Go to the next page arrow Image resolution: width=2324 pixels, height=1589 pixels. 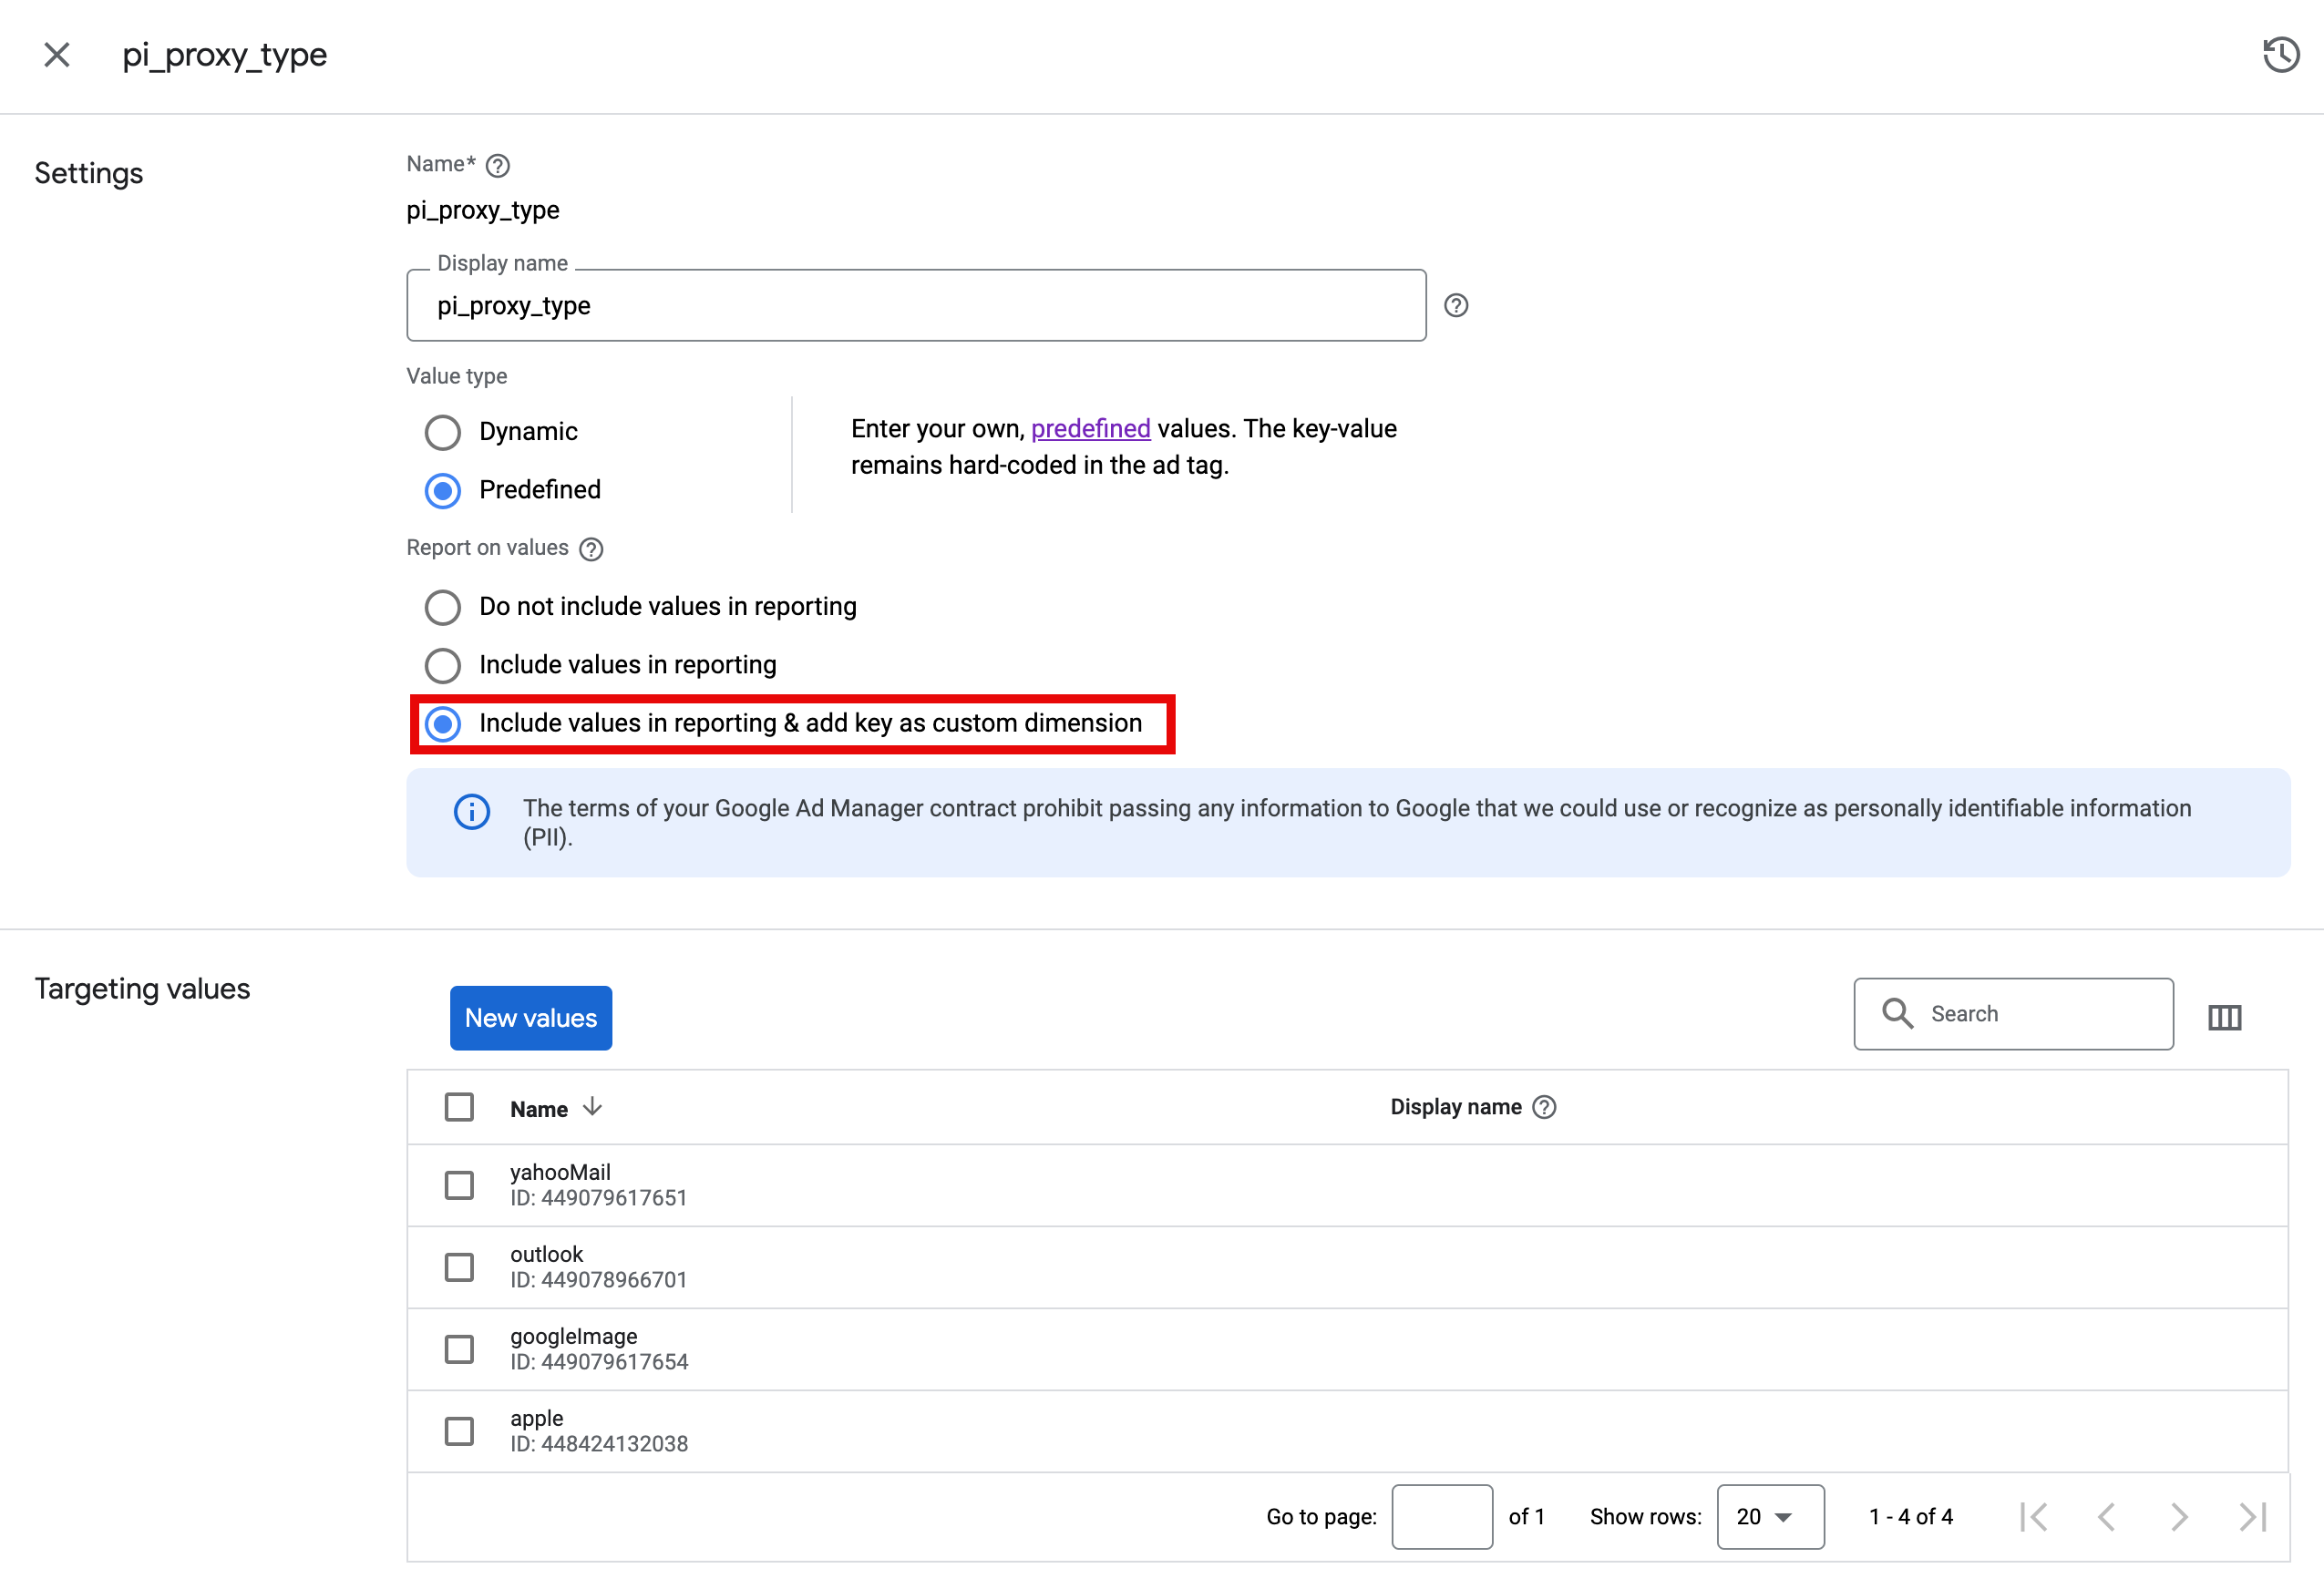tap(2179, 1516)
